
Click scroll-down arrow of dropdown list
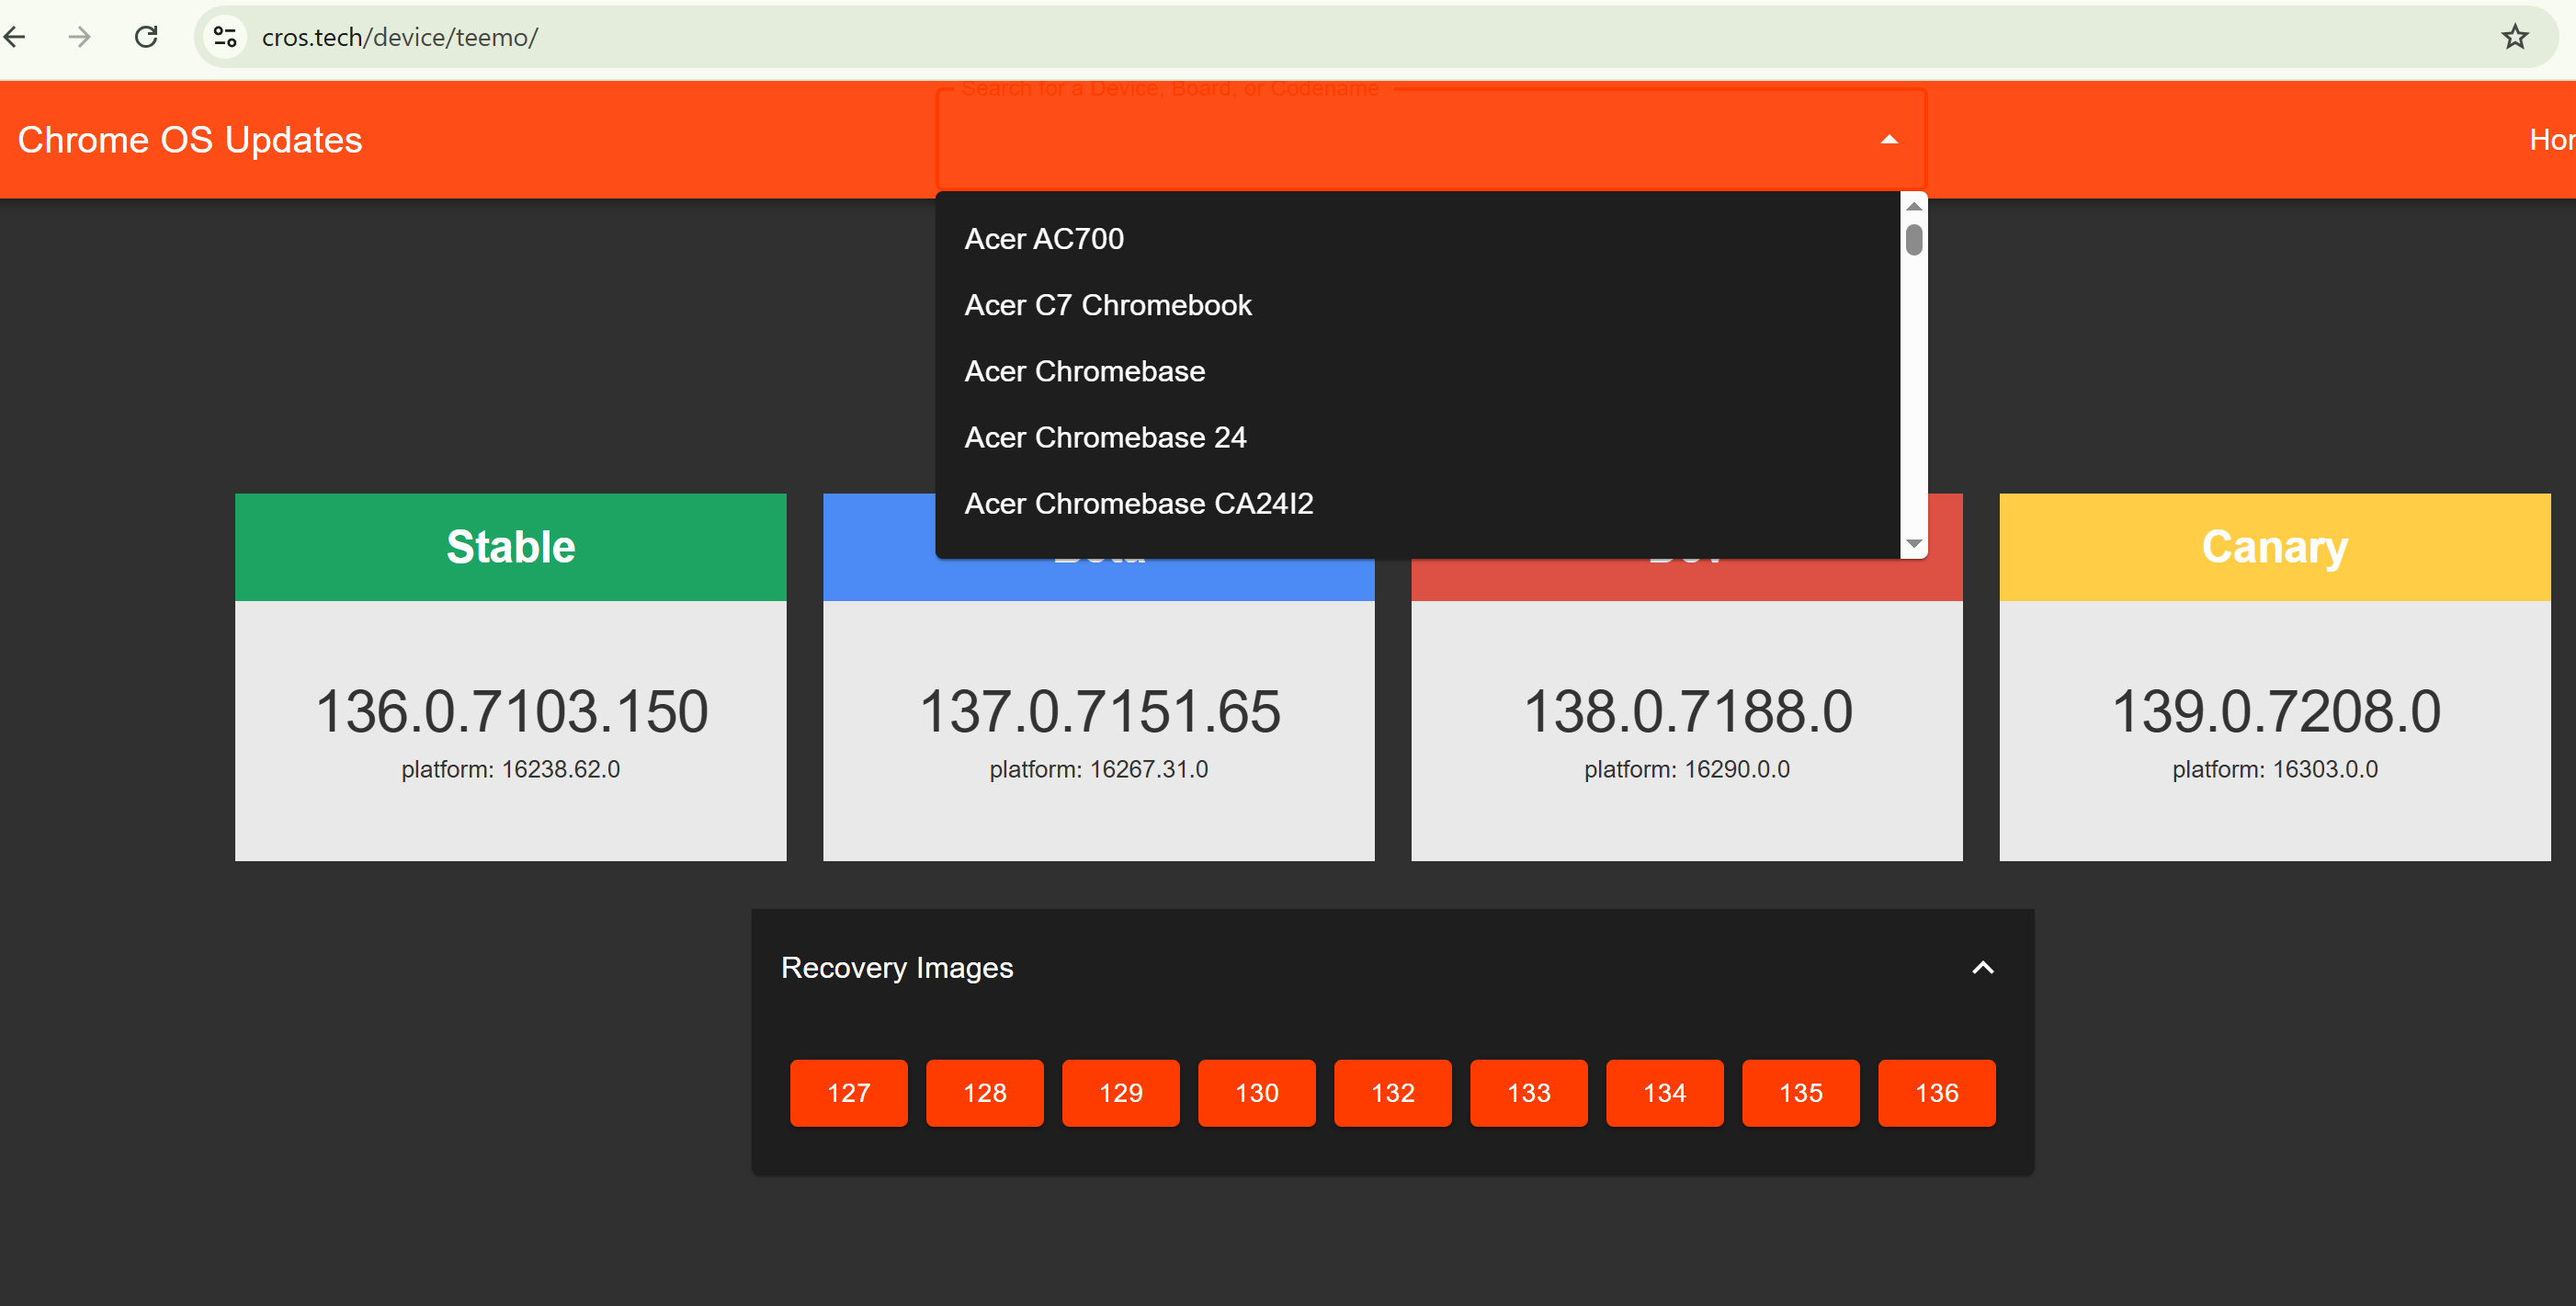pos(1913,544)
